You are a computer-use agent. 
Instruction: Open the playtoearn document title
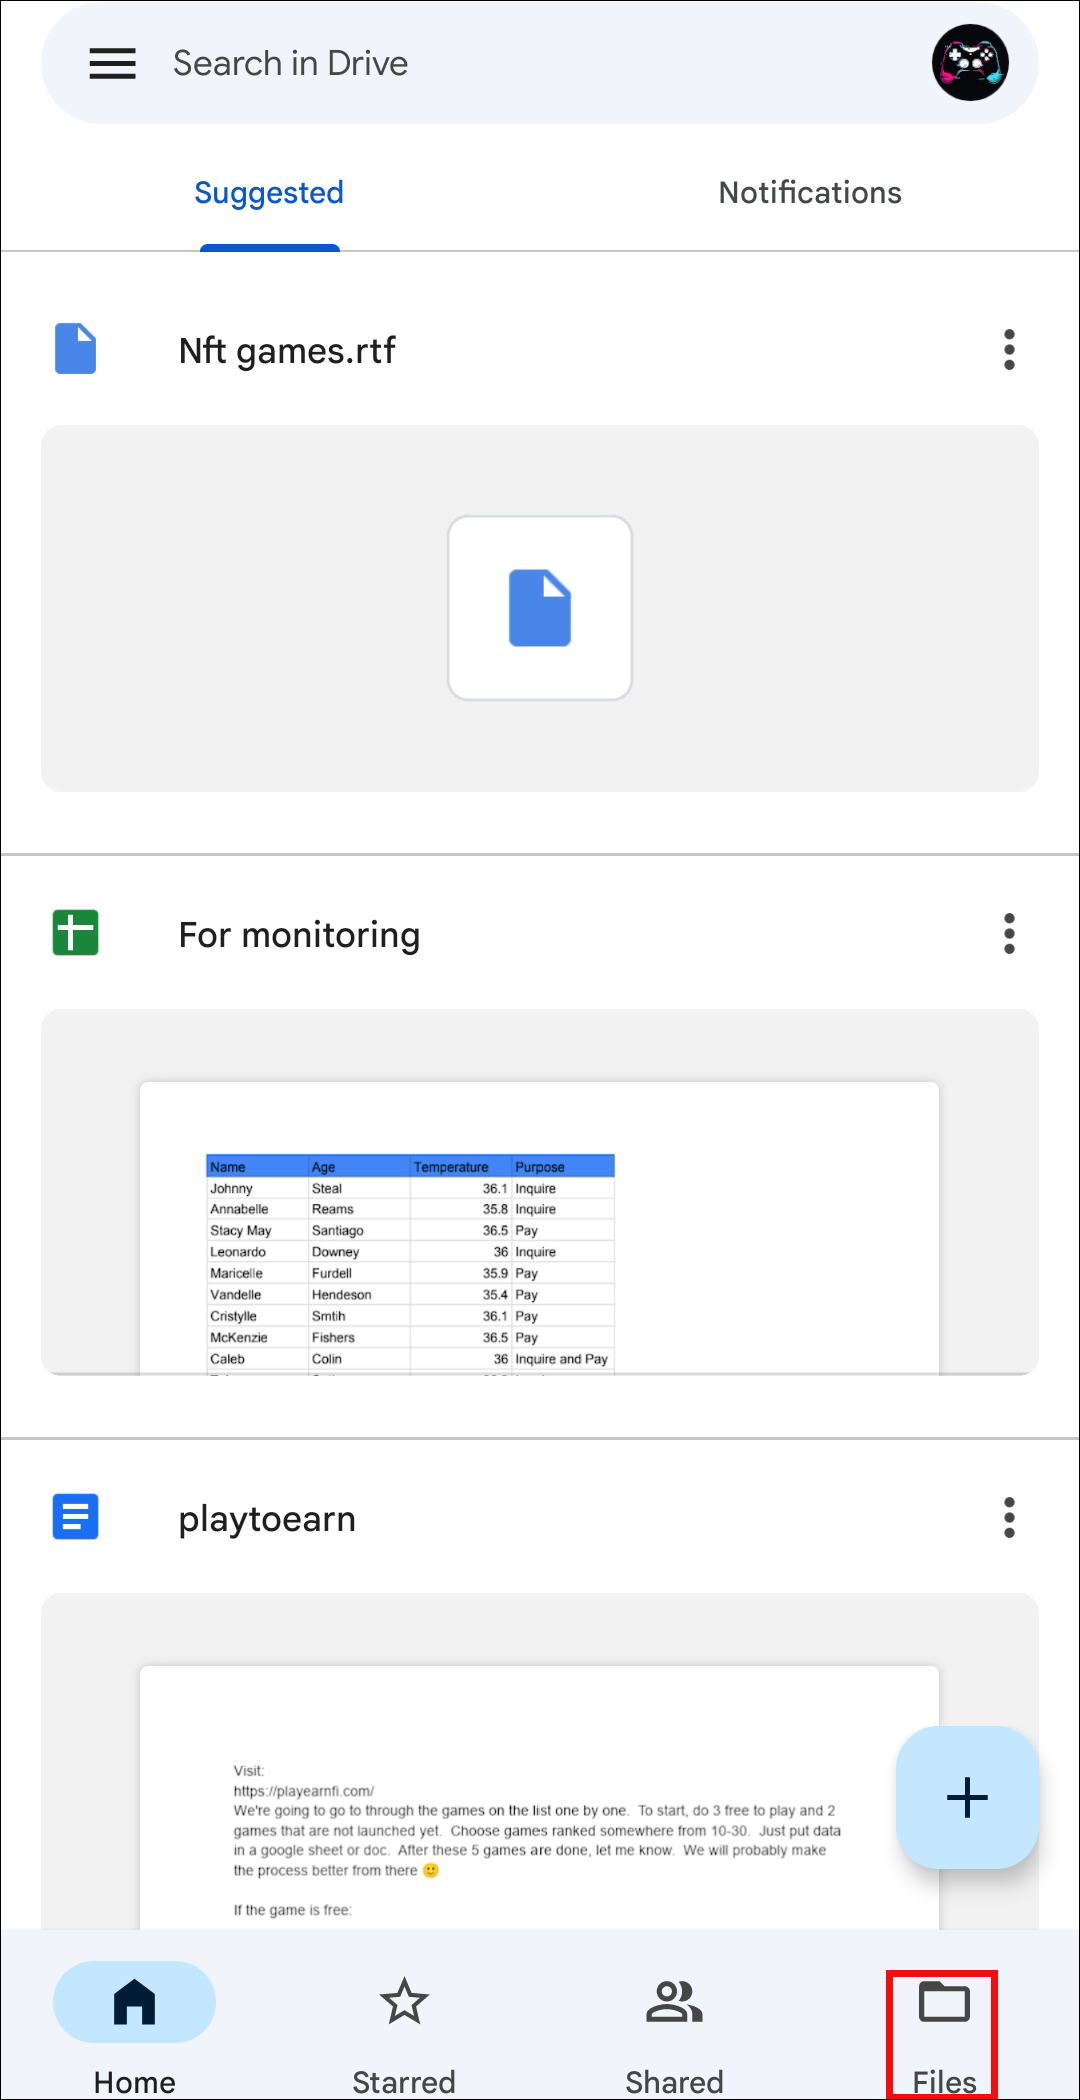267,1519
